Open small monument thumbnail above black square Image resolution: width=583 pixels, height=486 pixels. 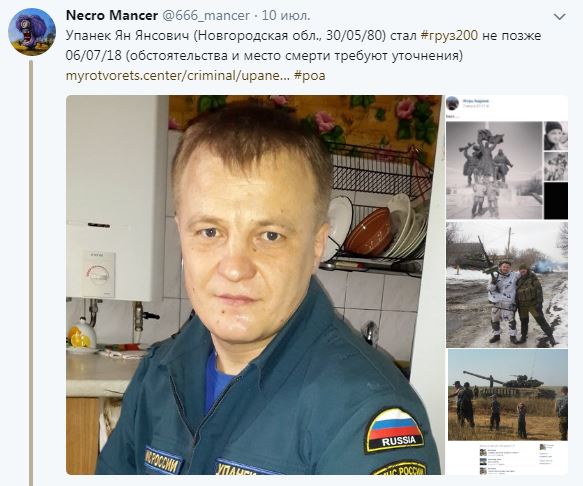pos(556,166)
